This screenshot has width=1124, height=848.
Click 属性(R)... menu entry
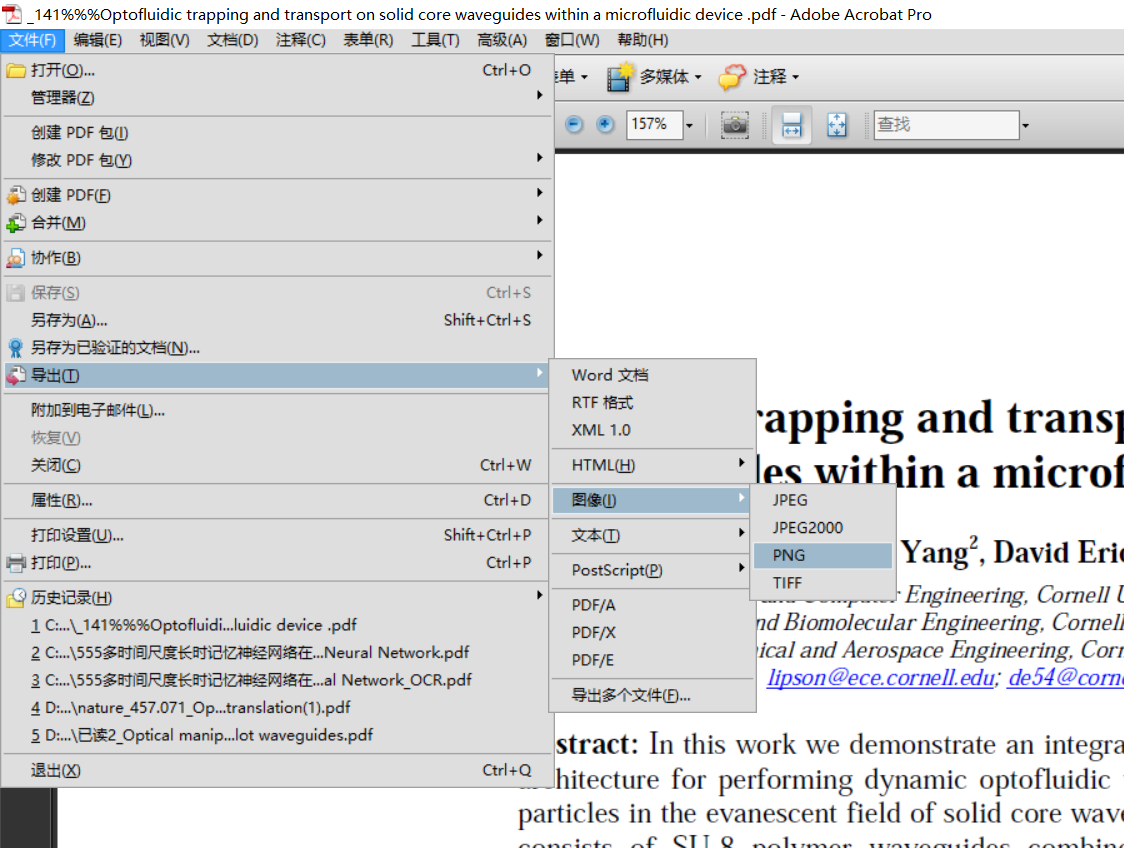tap(277, 500)
